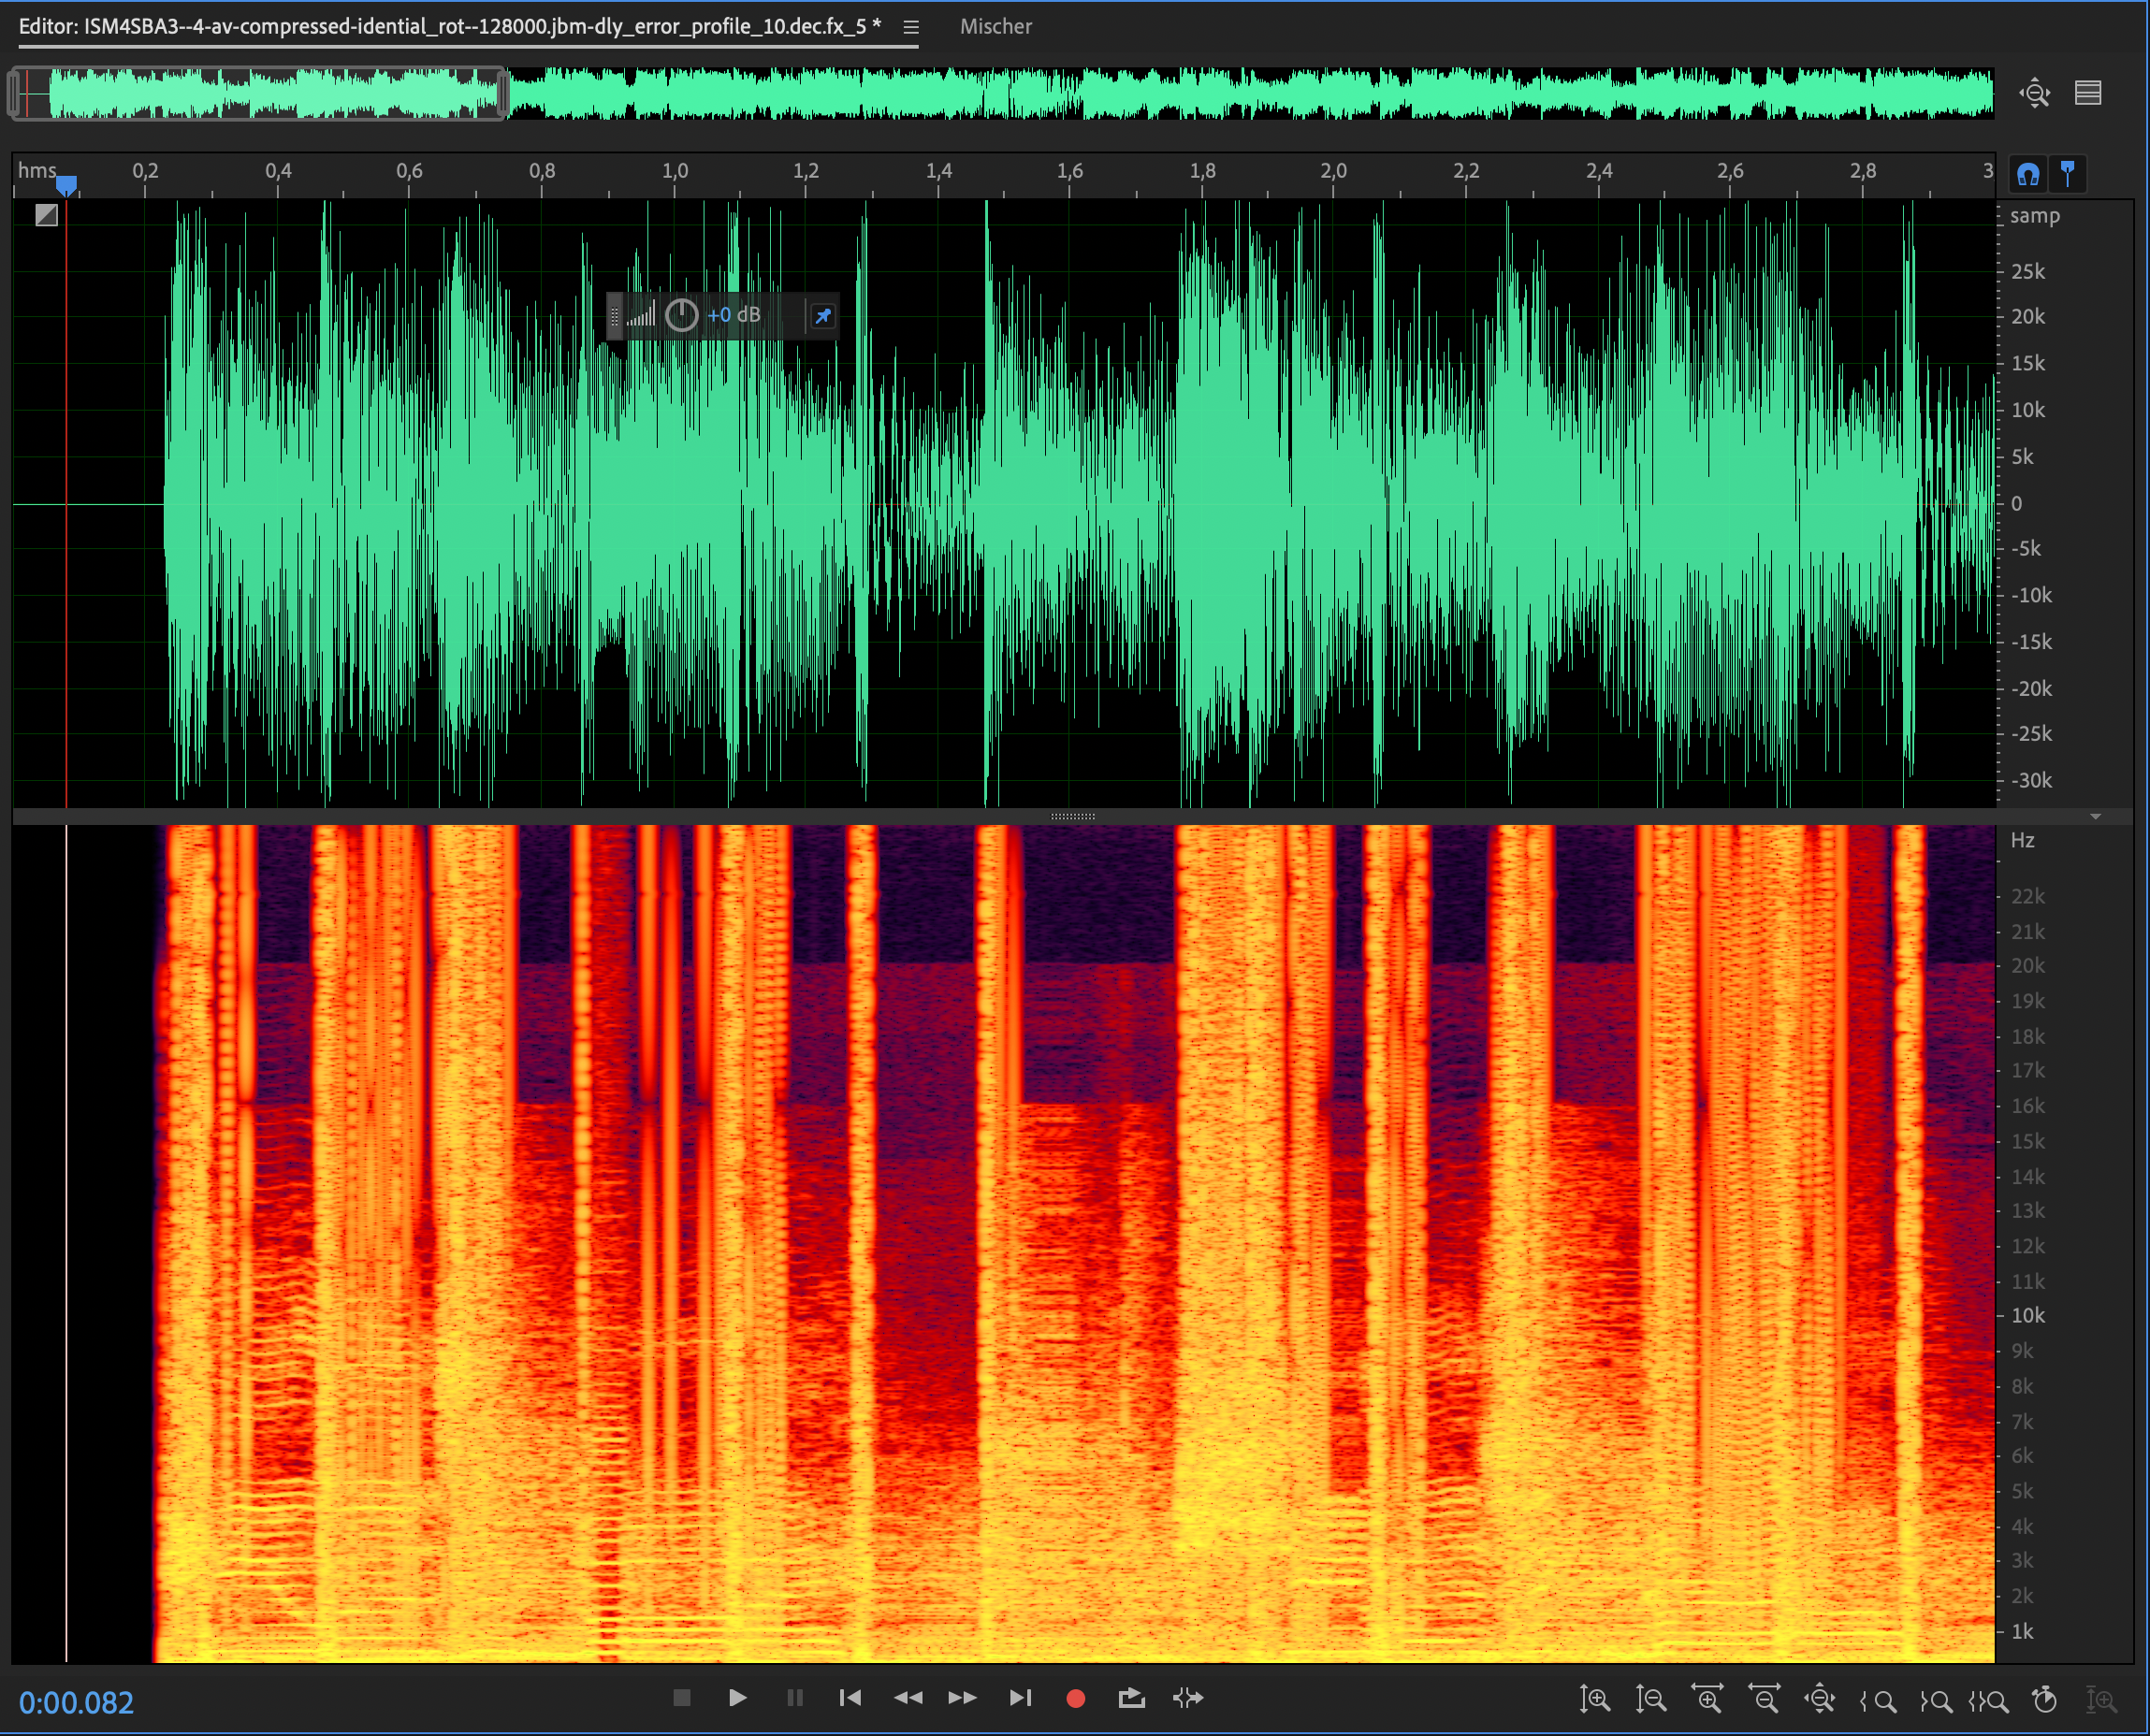Toggle the blue headphone sync icon
The width and height of the screenshot is (2150, 1736).
click(x=2027, y=175)
